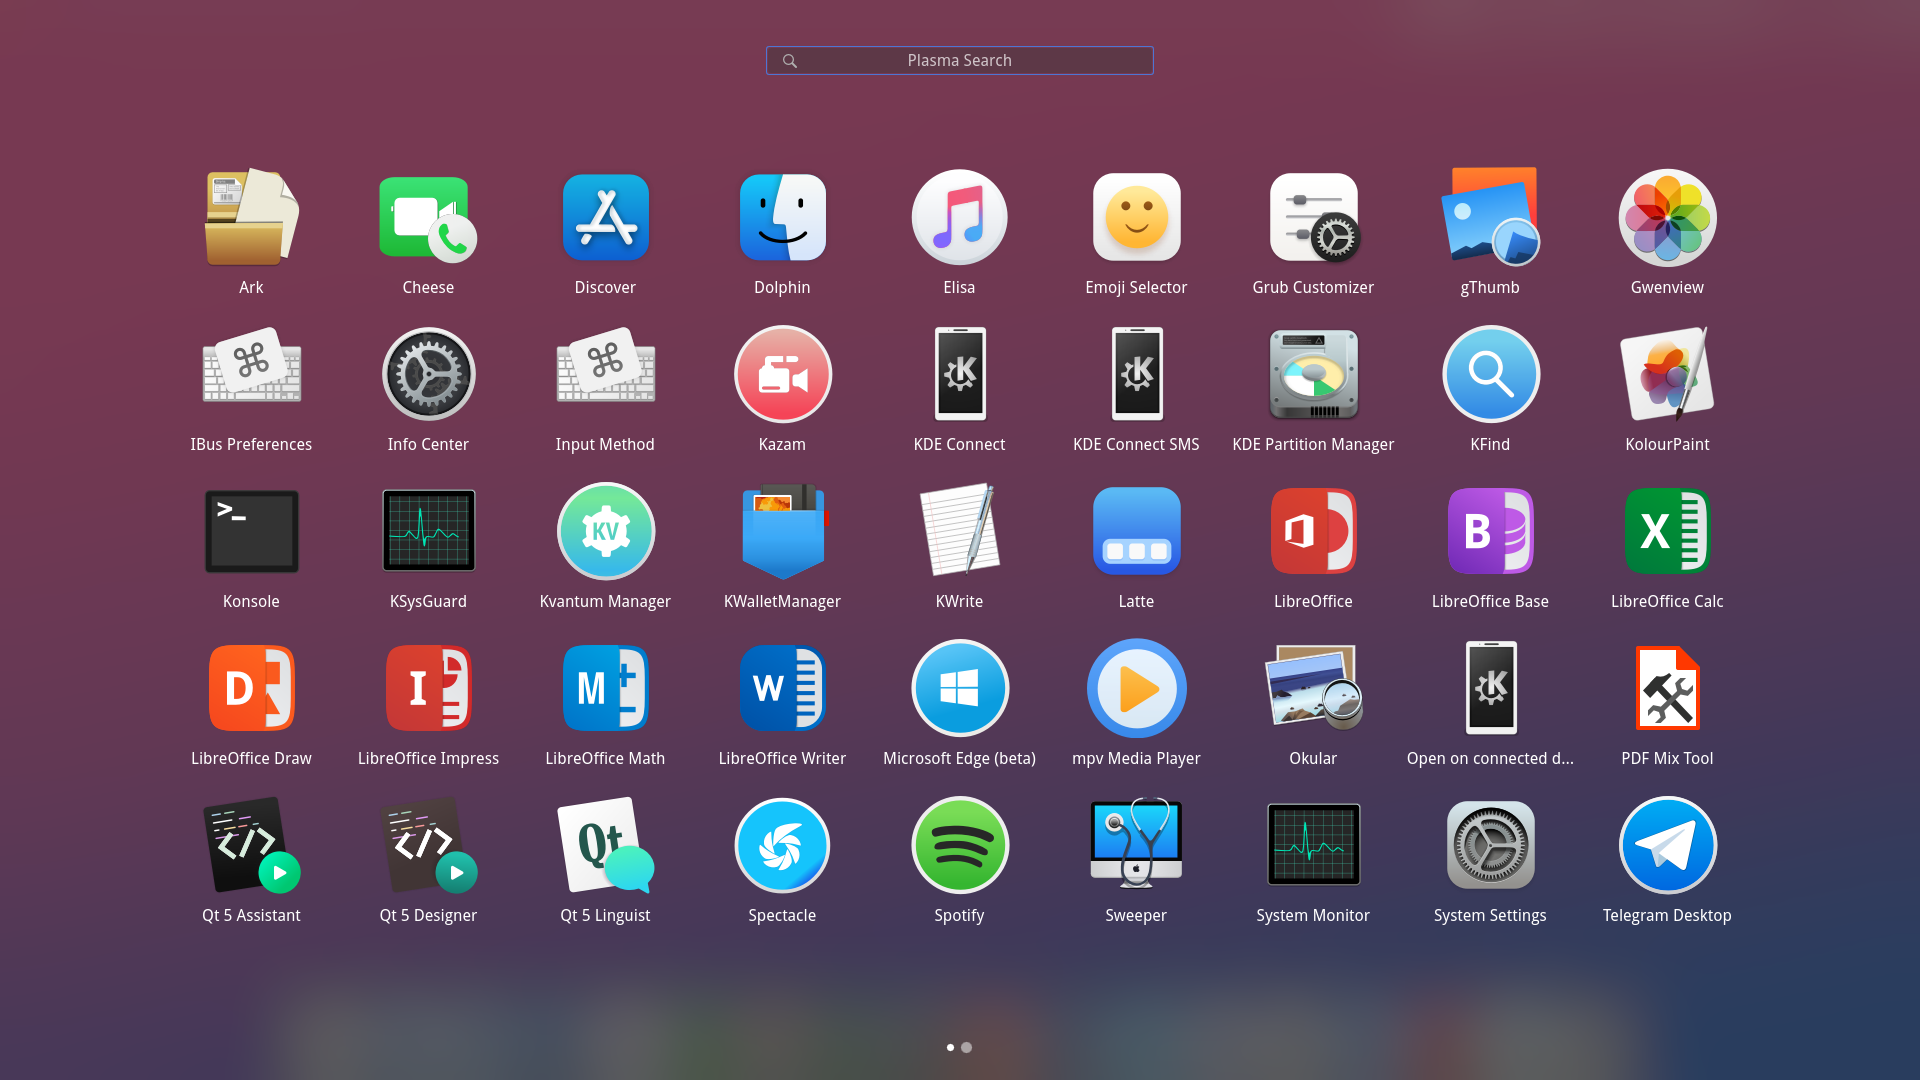Launch System Monitor
The height and width of the screenshot is (1080, 1920).
[x=1313, y=845]
